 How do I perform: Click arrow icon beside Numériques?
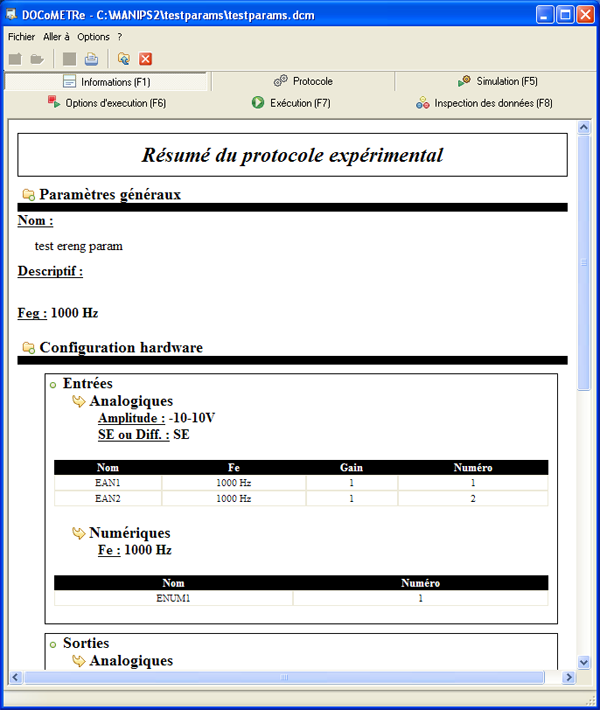pos(79,533)
